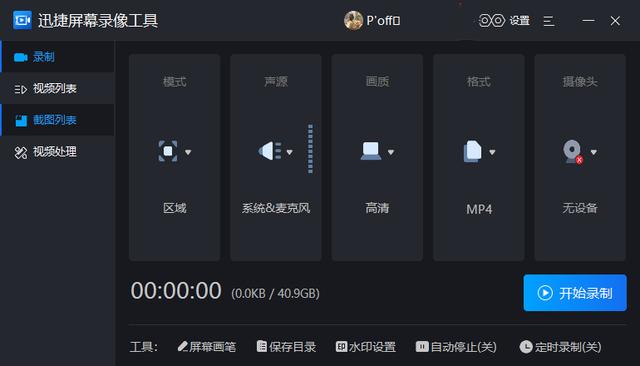Open the user avatar profile picture
The image size is (640, 366).
(353, 20)
